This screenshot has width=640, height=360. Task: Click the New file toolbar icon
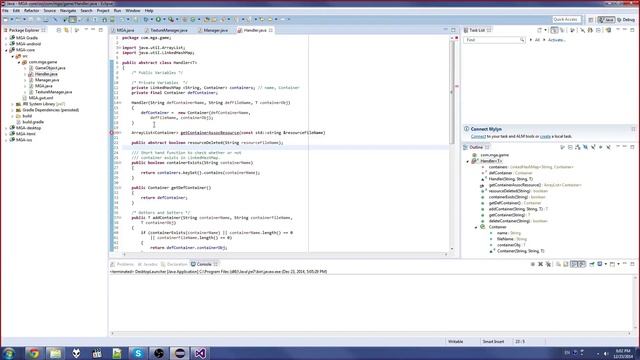click(x=6, y=19)
